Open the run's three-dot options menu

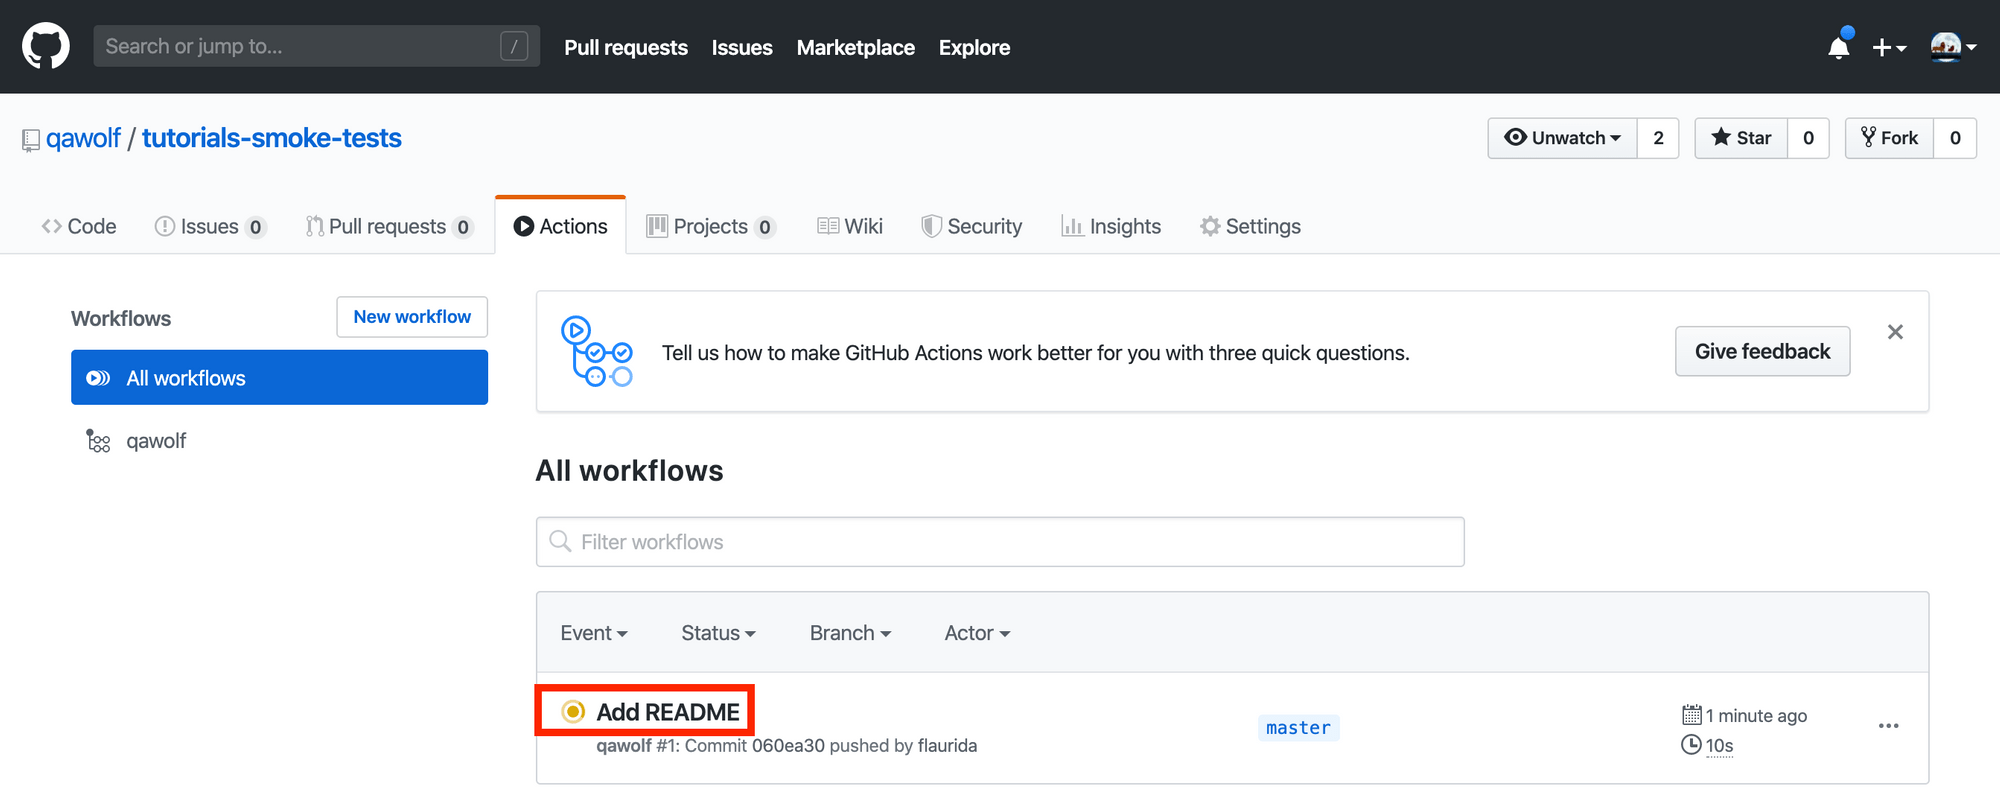1888,726
